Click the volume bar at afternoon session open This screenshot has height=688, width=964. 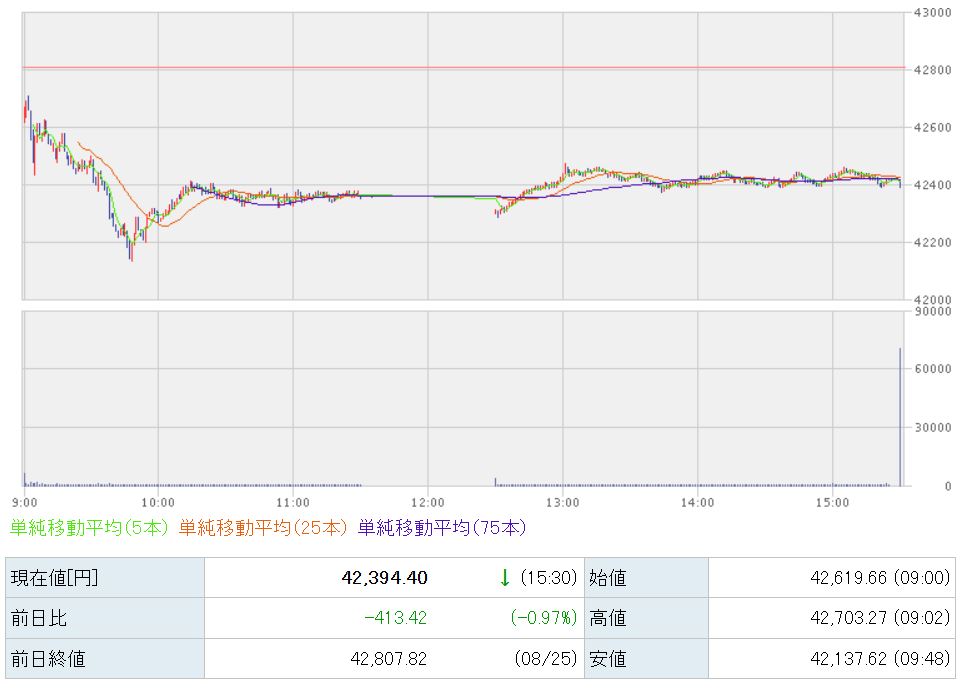pyautogui.click(x=496, y=481)
